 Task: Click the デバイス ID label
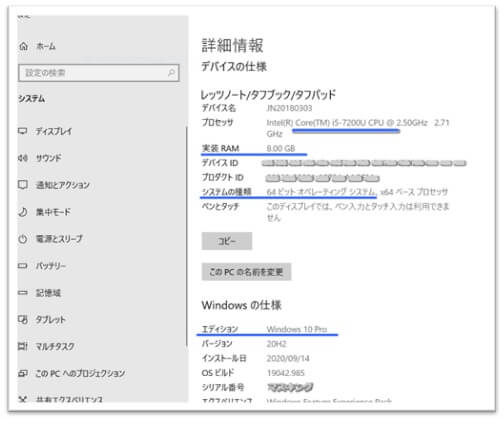point(220,163)
